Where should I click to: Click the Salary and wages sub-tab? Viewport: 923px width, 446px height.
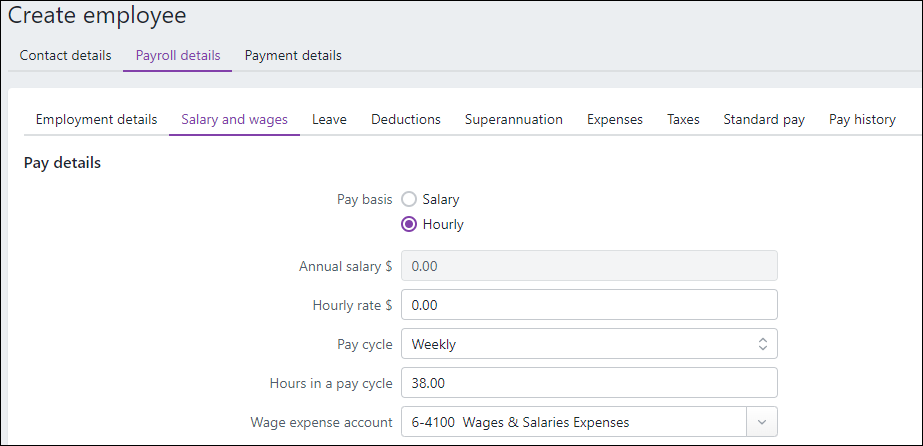point(234,120)
